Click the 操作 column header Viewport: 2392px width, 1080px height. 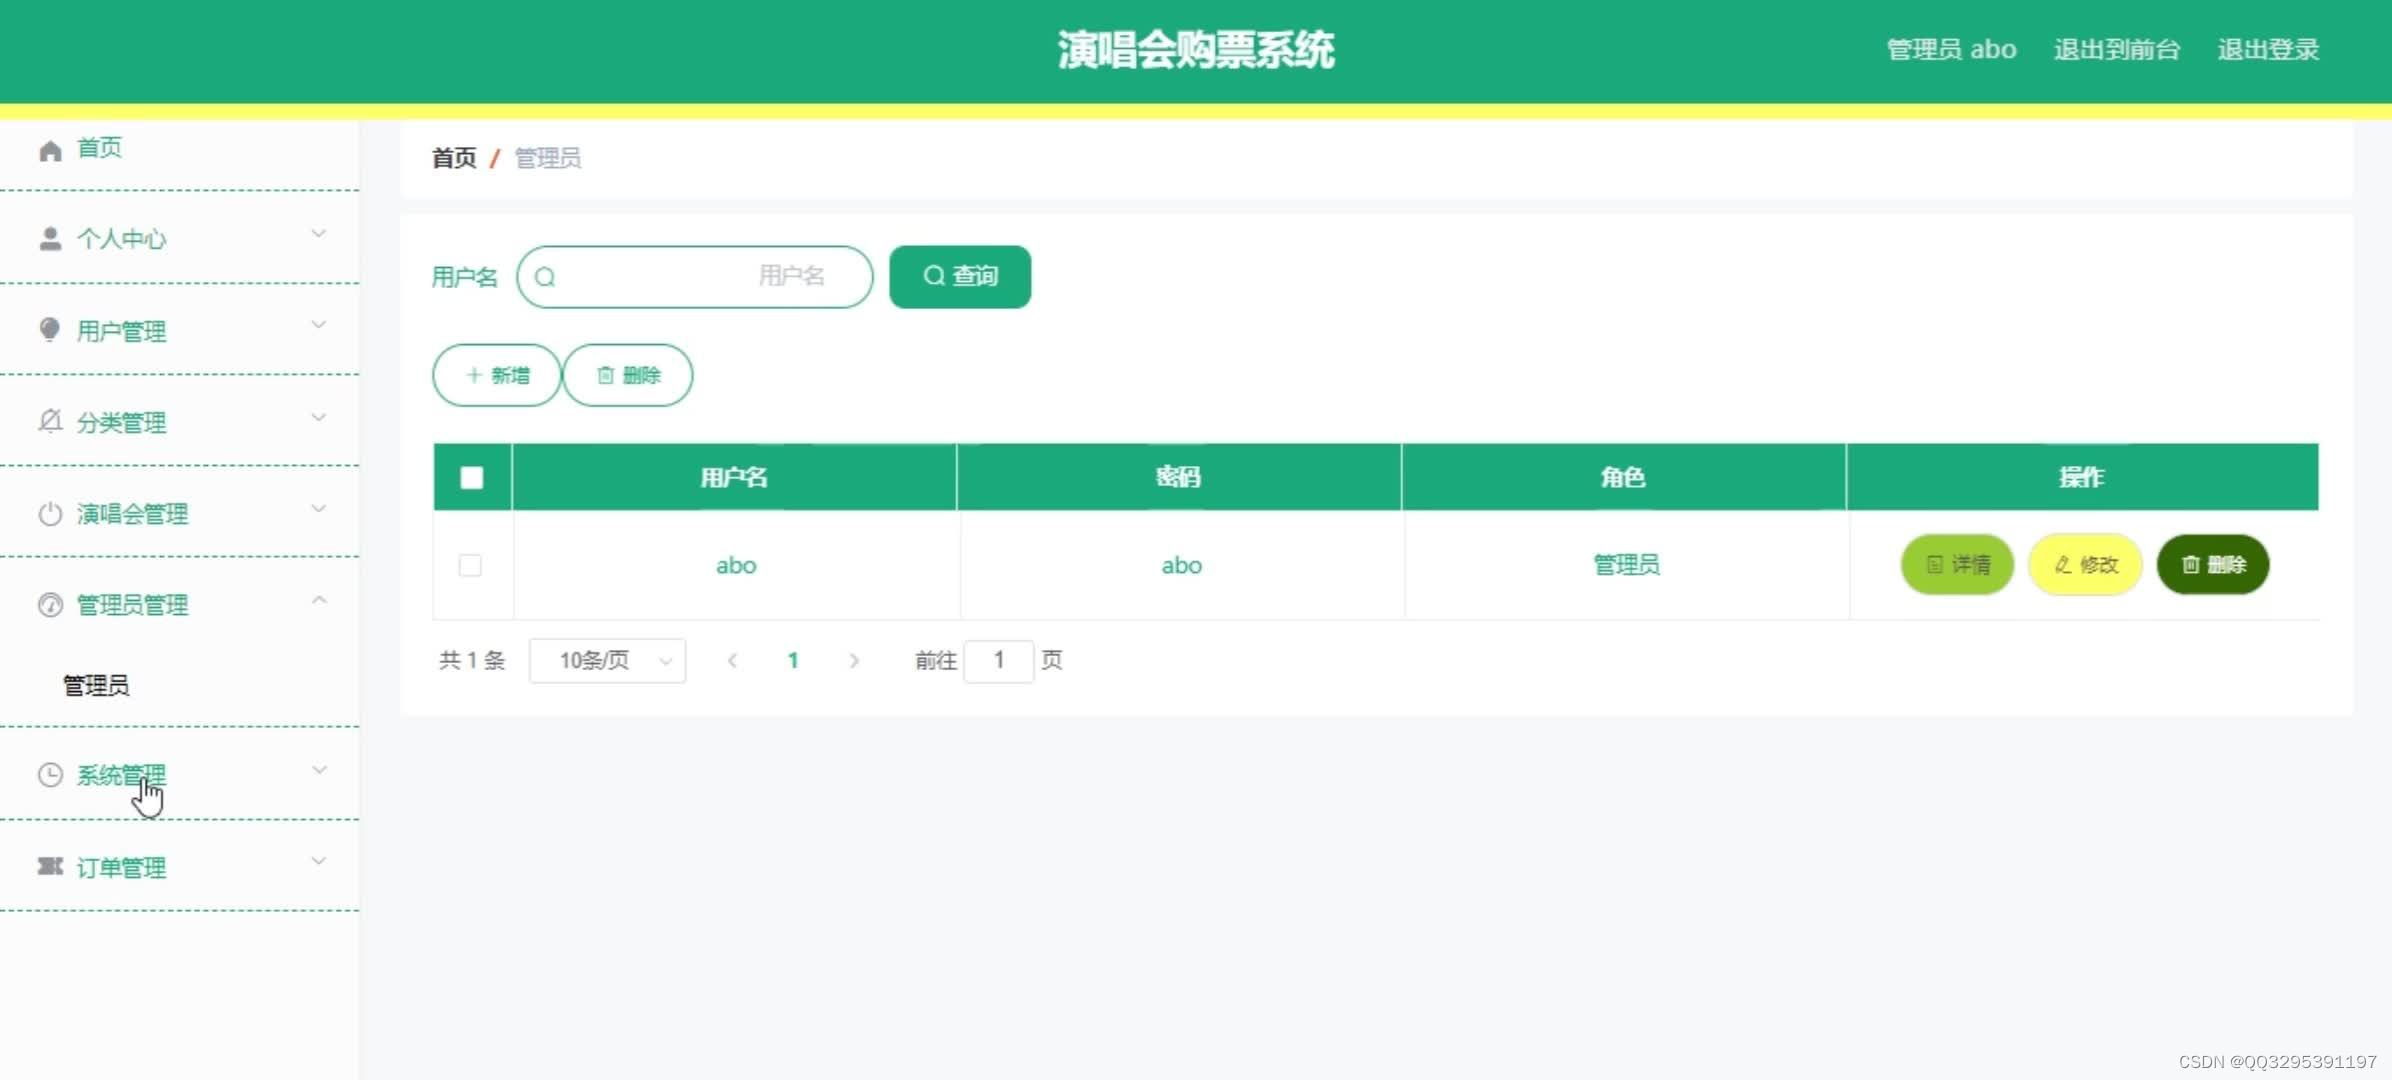[x=2082, y=478]
